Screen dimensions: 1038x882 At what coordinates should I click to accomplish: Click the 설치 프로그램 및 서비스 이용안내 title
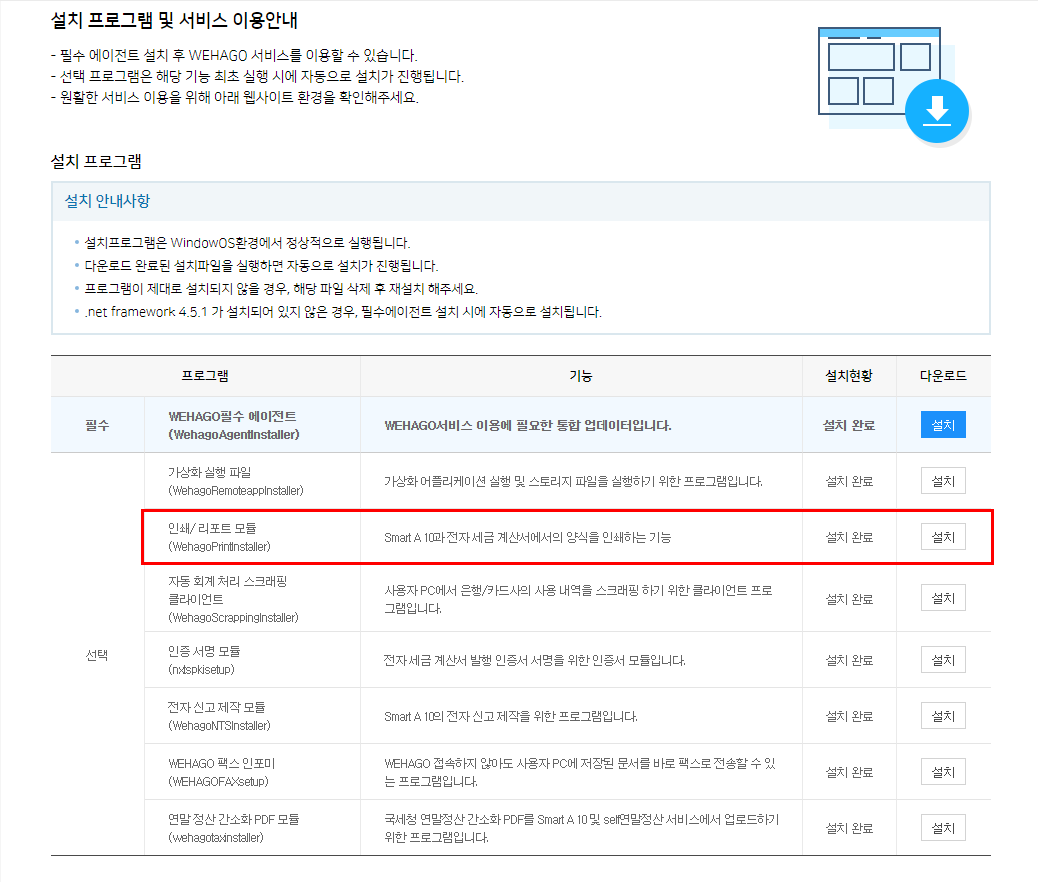click(x=174, y=21)
